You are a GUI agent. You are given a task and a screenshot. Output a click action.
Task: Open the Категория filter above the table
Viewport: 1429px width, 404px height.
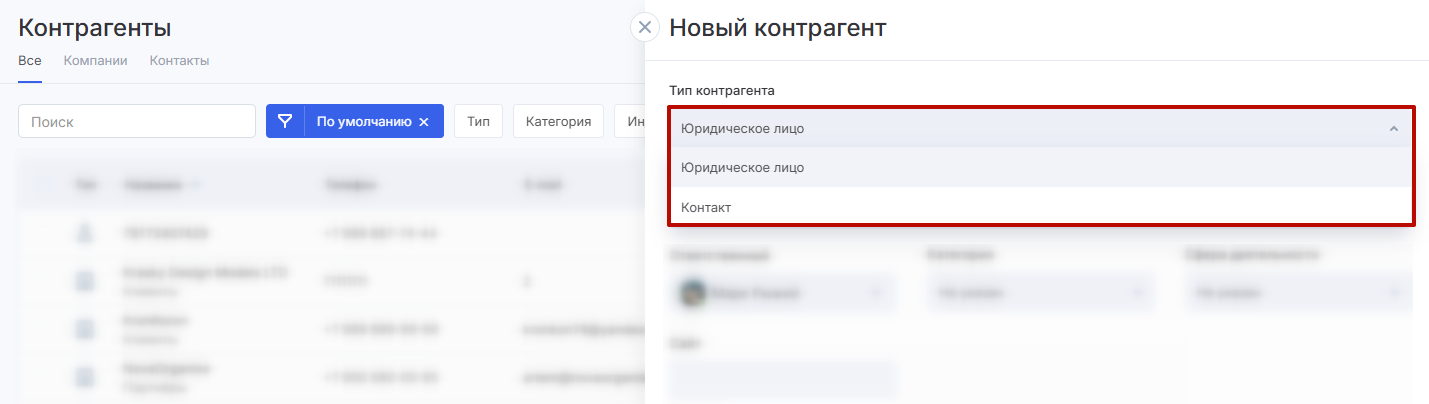tap(558, 121)
